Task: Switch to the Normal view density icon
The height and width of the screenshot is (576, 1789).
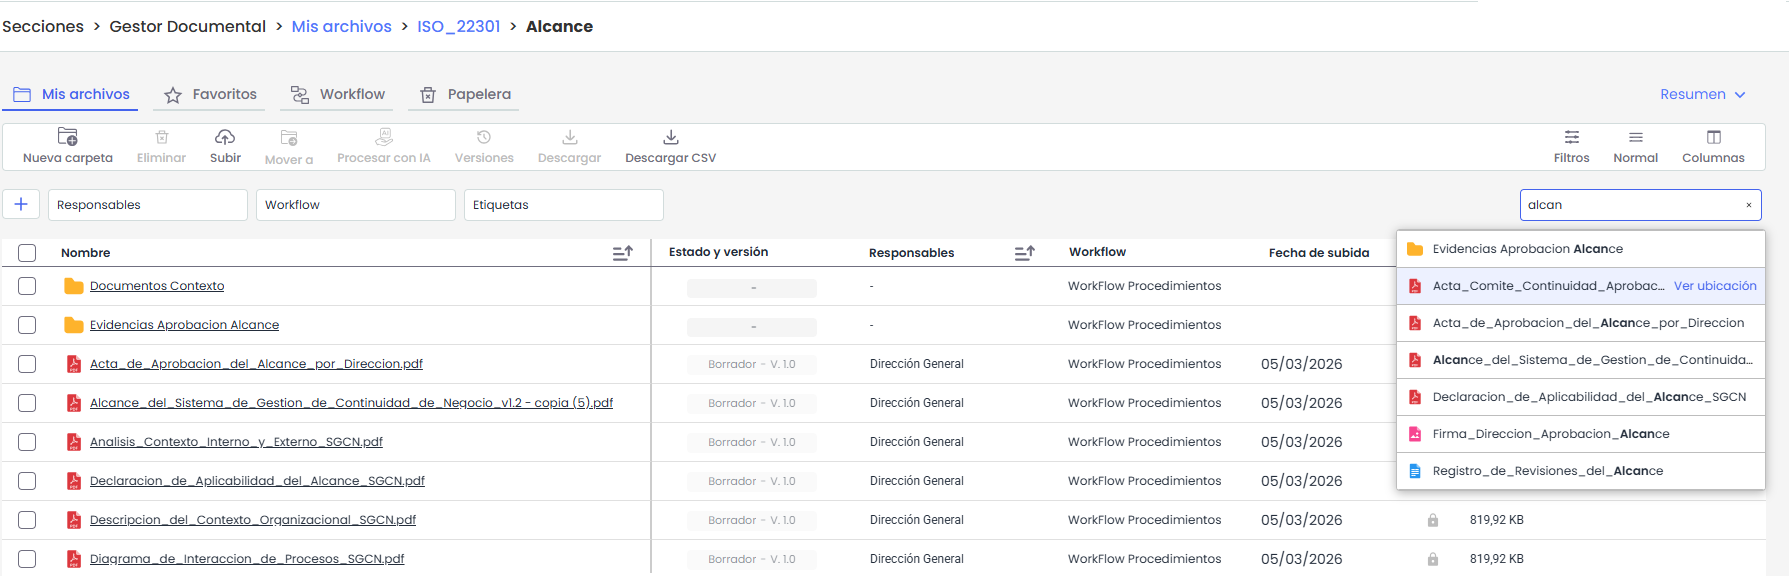Action: tap(1635, 137)
